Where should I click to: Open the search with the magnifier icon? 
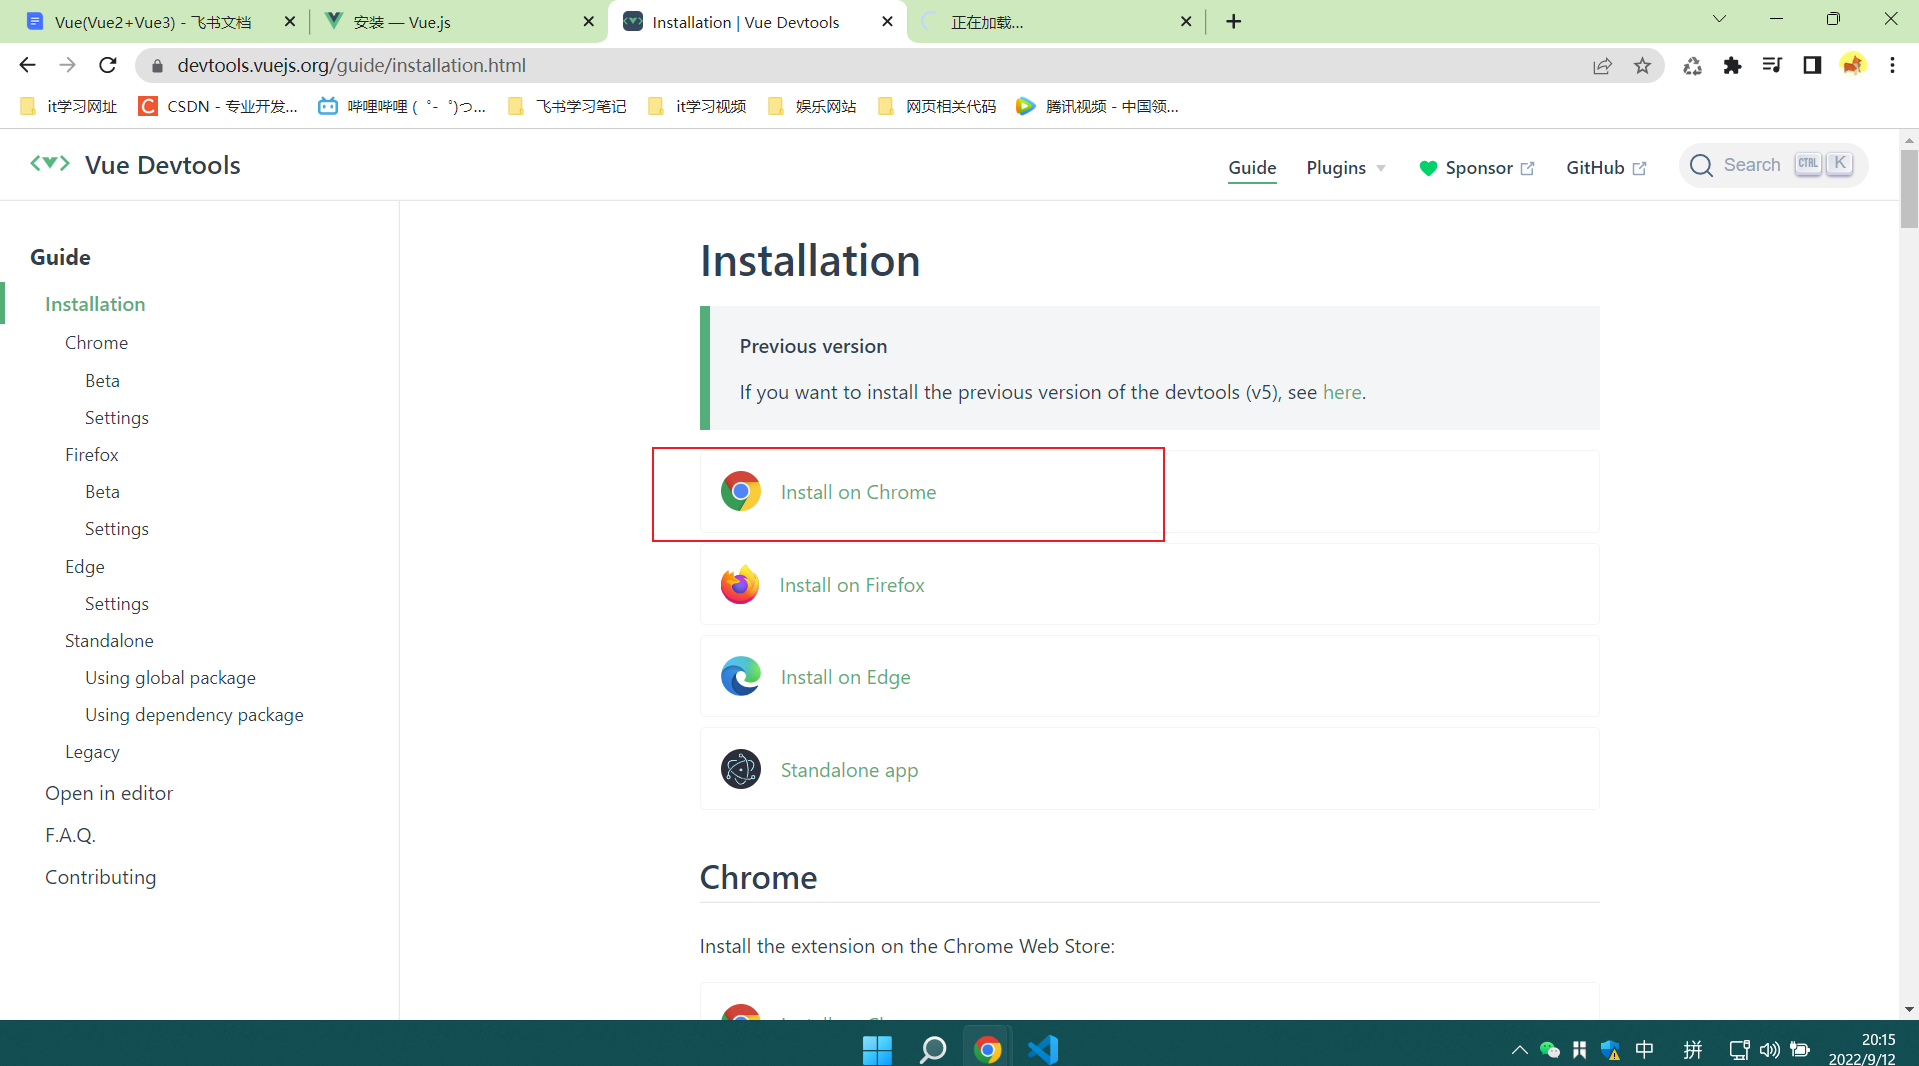tap(1701, 165)
